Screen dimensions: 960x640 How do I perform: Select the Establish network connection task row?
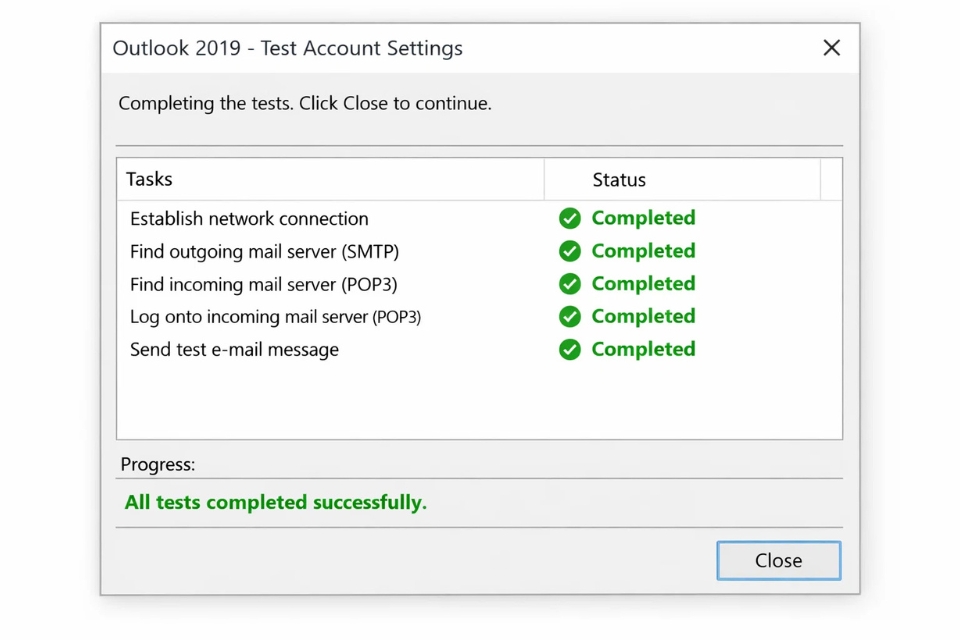coord(248,218)
